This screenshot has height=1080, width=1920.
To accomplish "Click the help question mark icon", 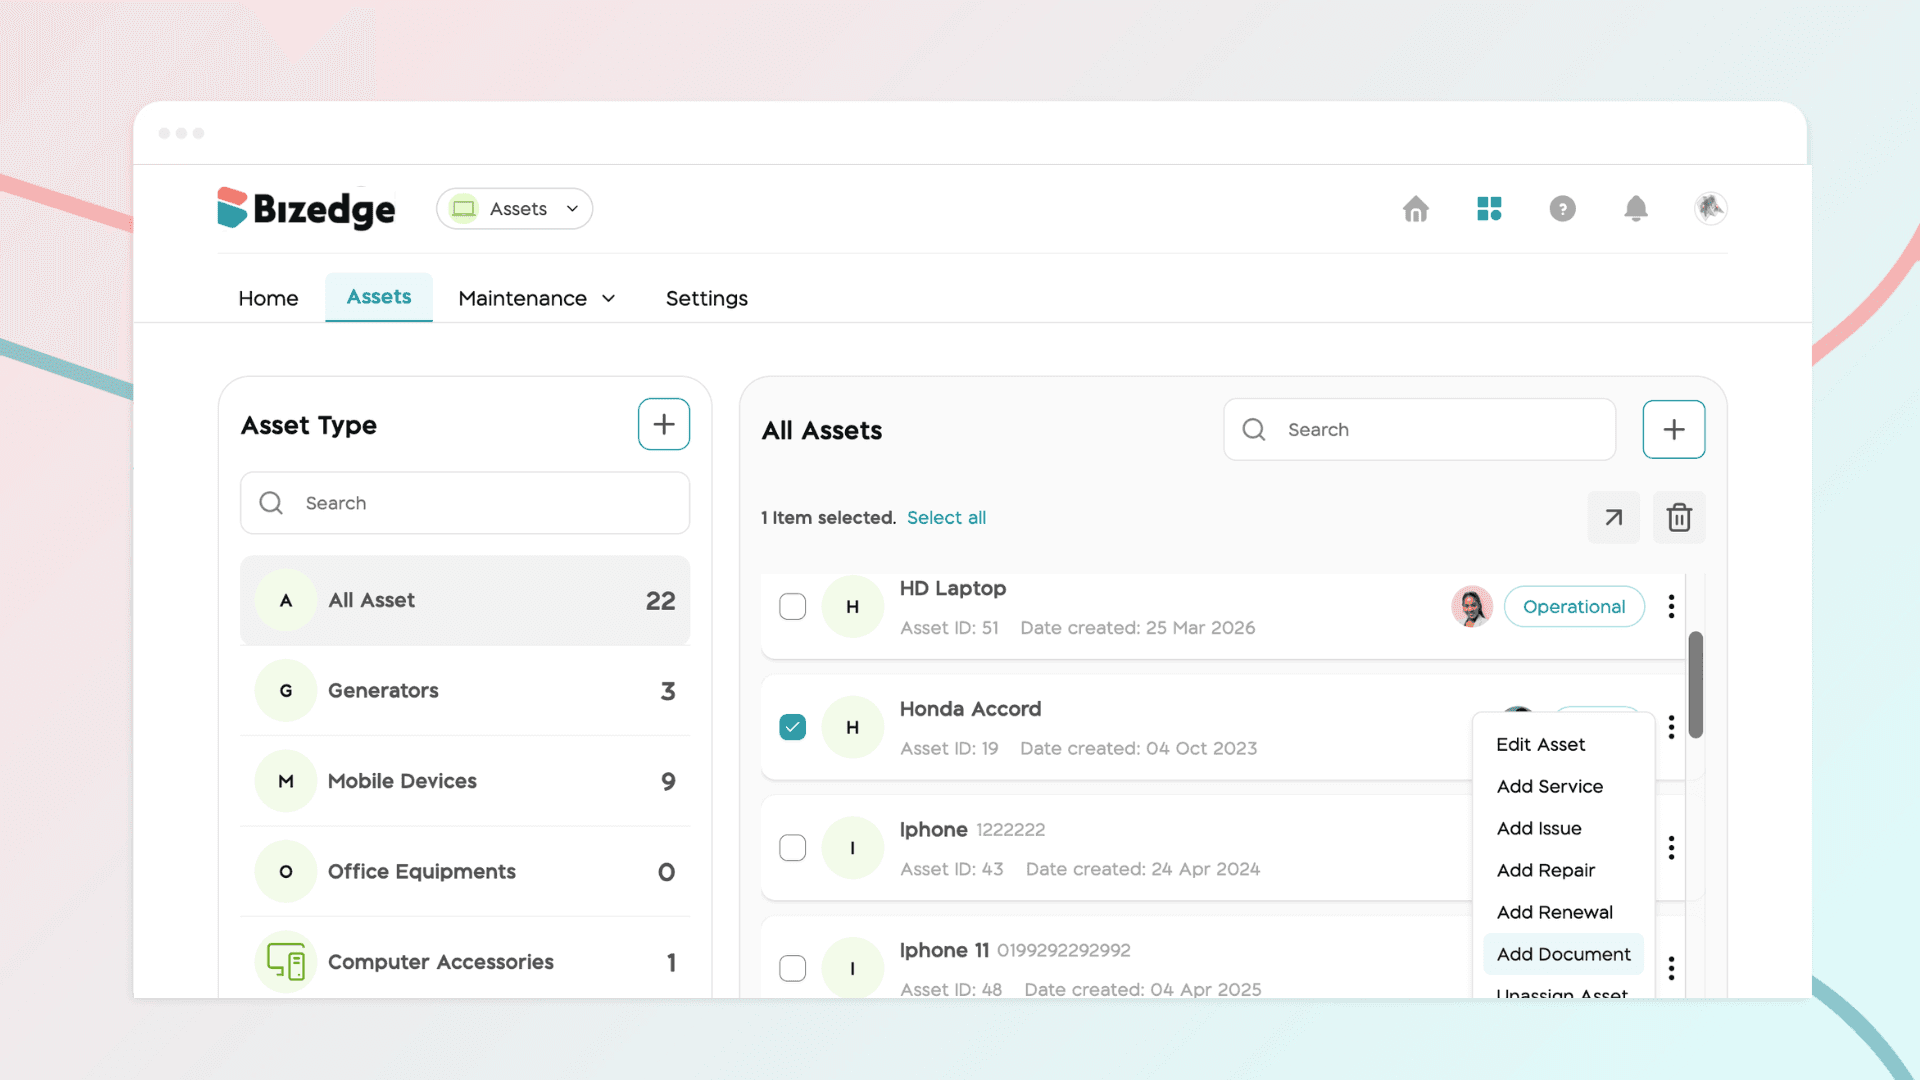I will click(1562, 209).
